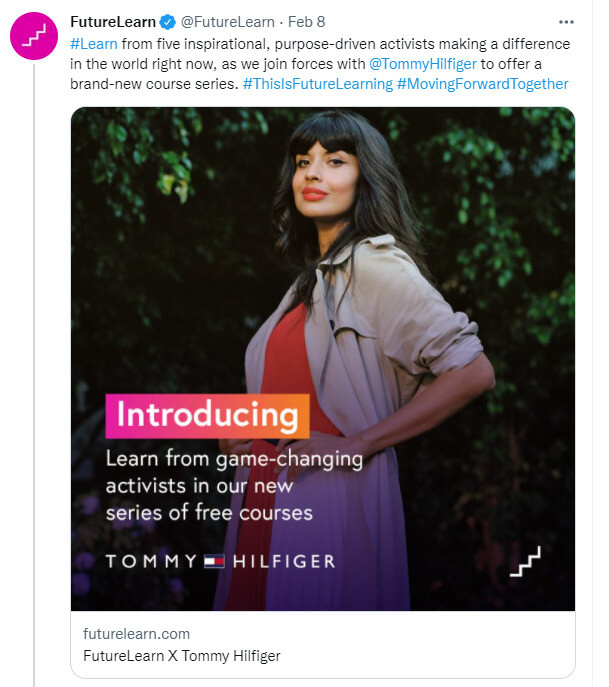
Task: Open the tweet's three-dot more menu
Action: (565, 22)
